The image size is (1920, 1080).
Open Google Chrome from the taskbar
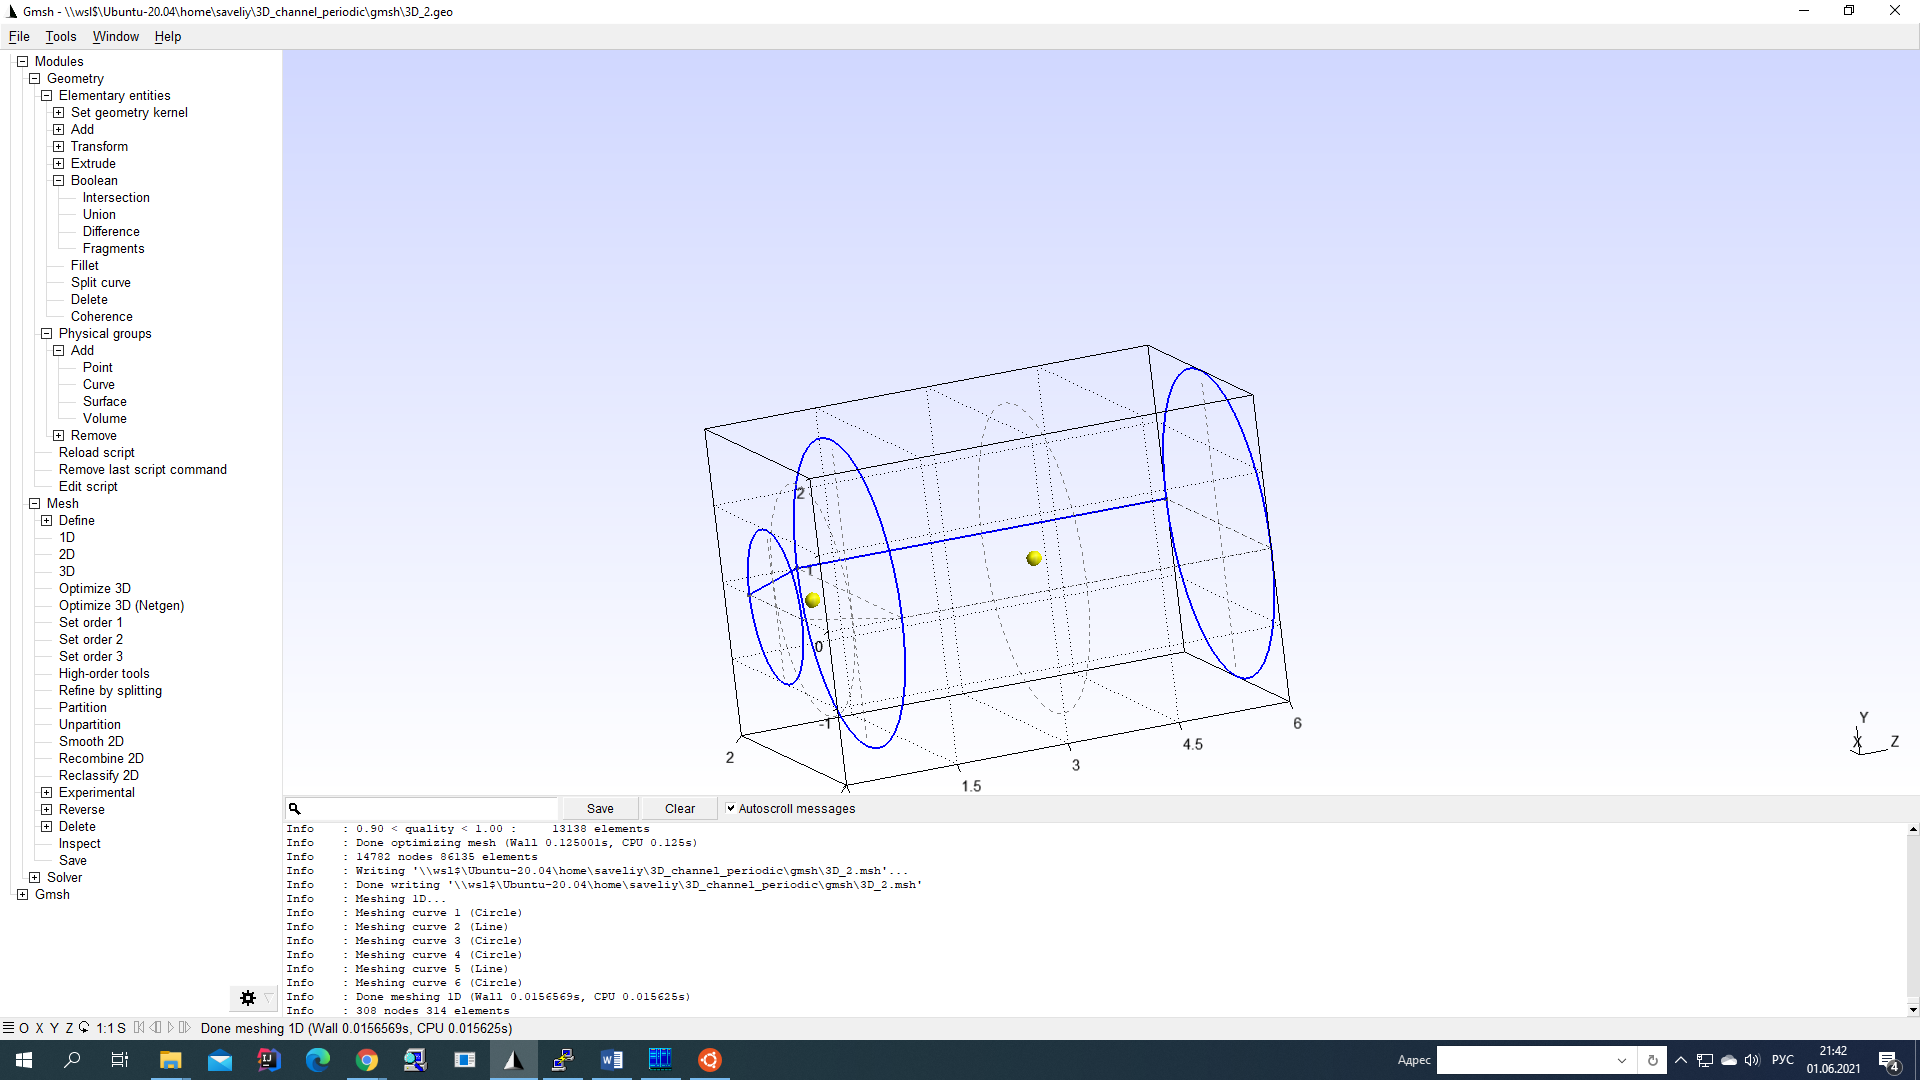pyautogui.click(x=367, y=1060)
